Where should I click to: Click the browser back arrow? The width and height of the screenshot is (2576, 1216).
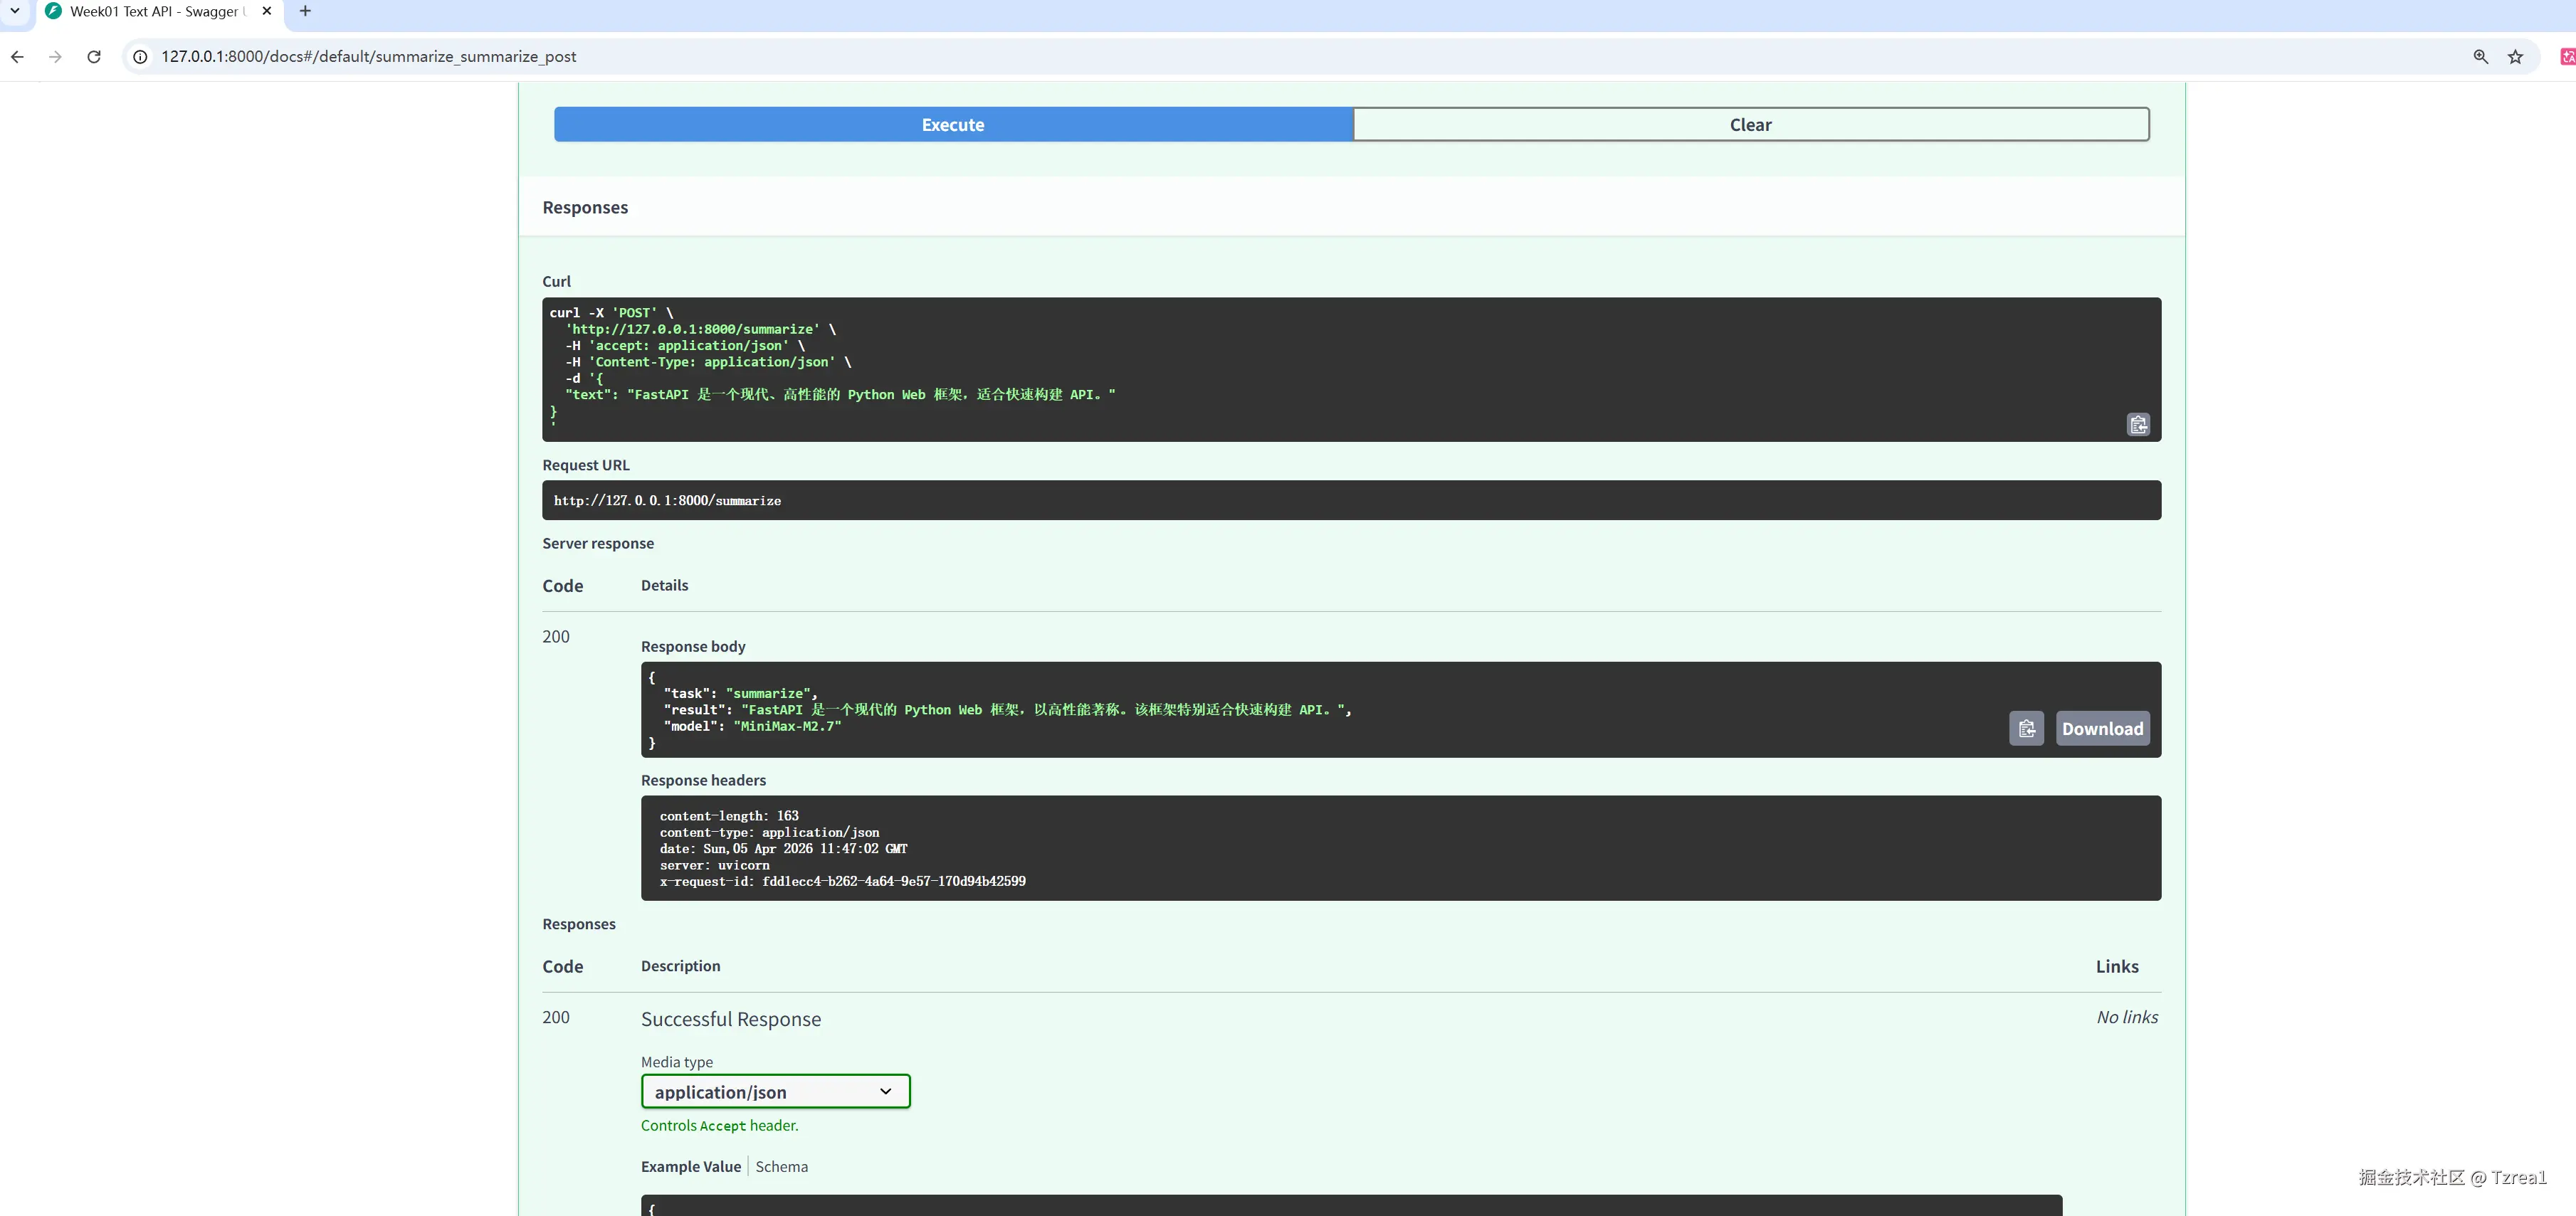[x=17, y=57]
